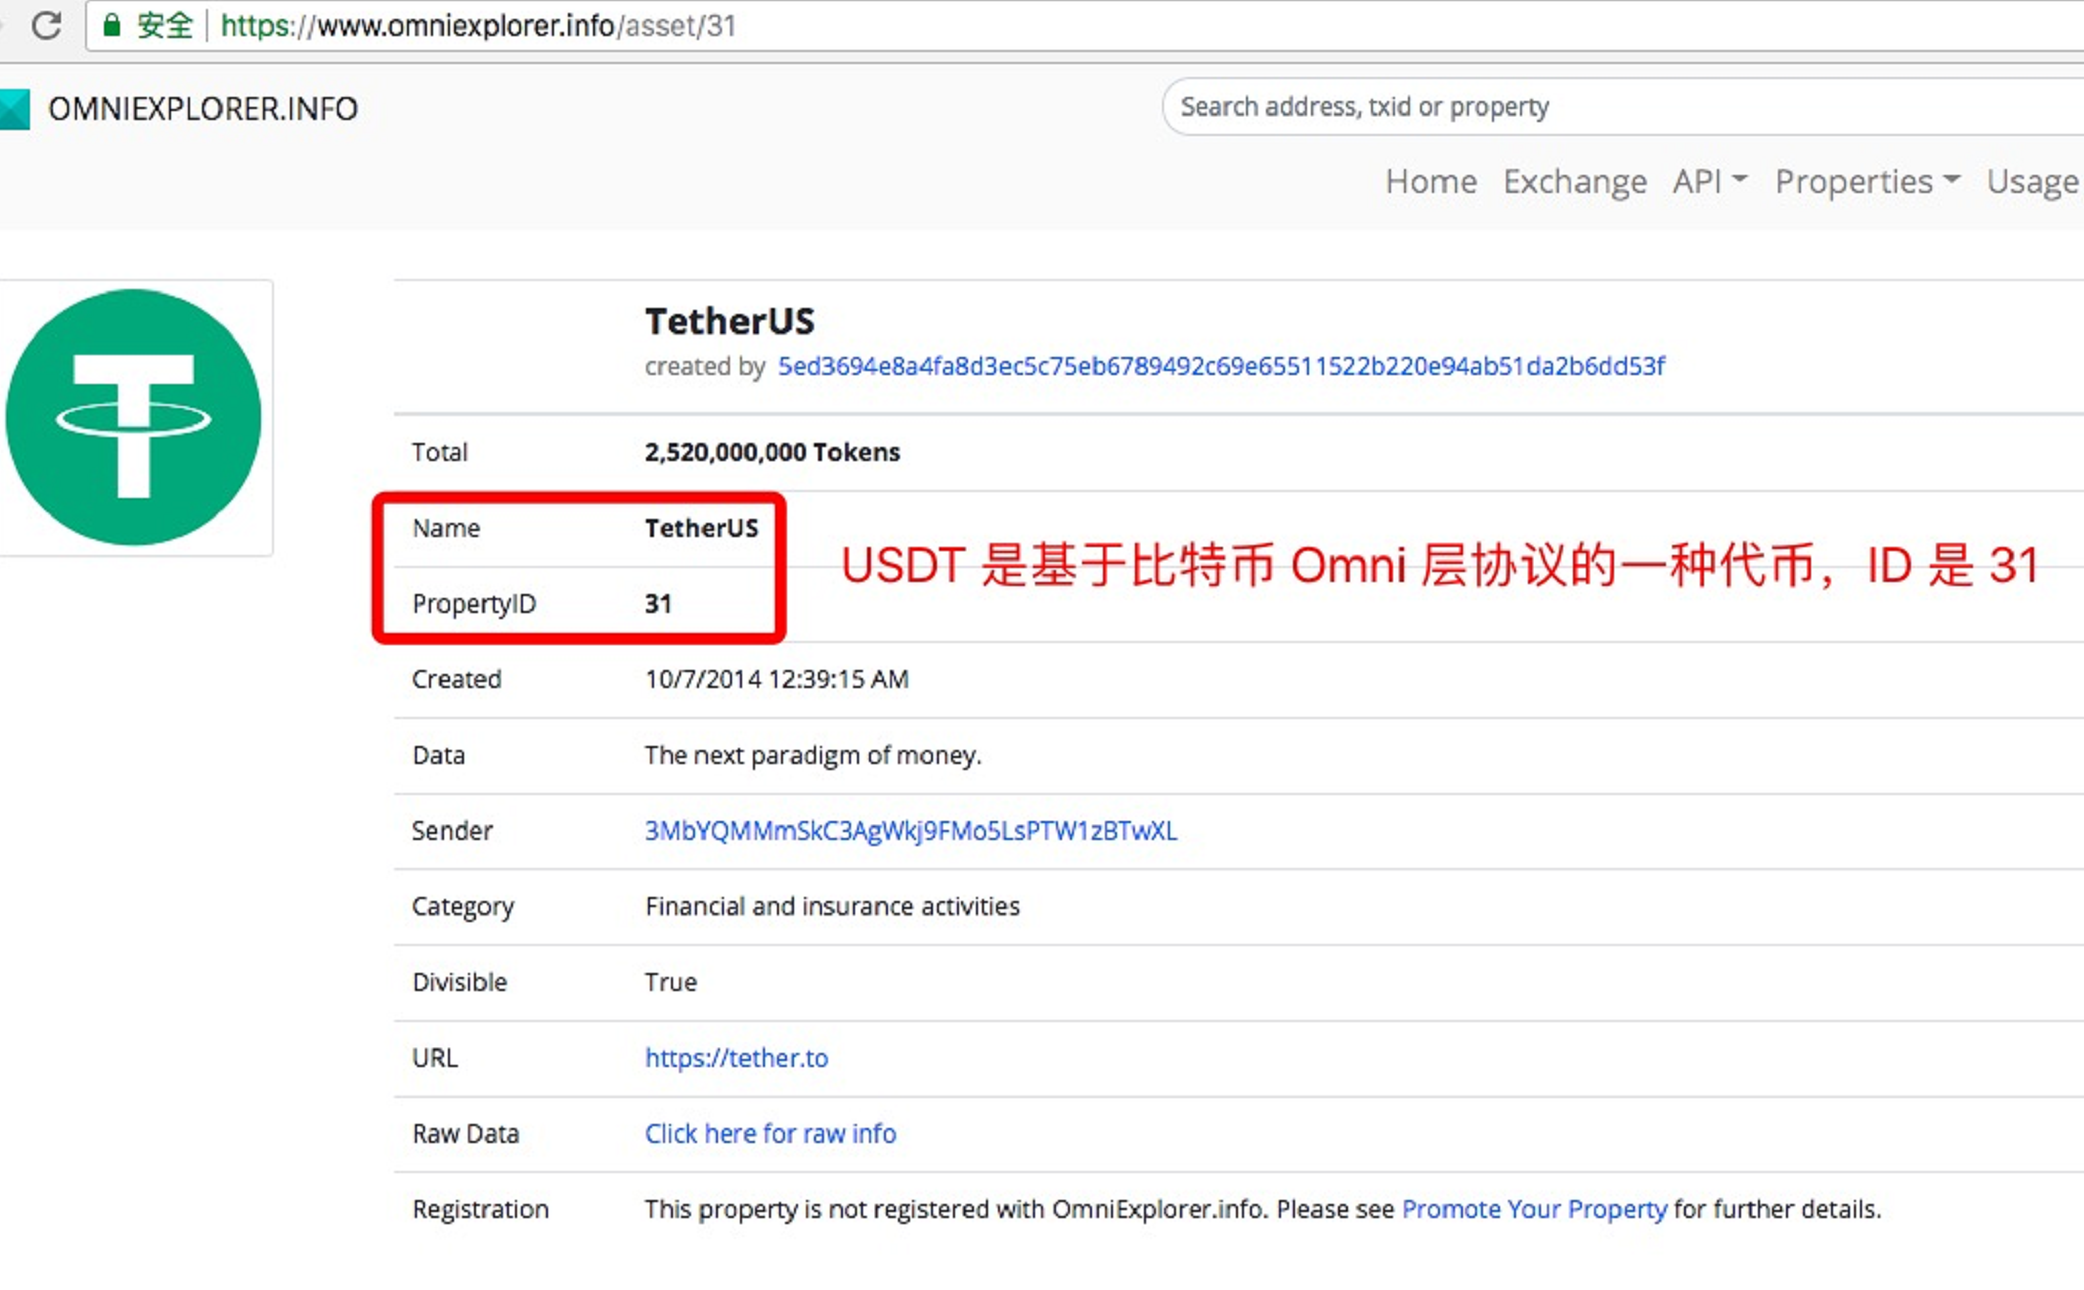Click the raw info link
Screen dimensions: 2084x1290
(768, 1132)
